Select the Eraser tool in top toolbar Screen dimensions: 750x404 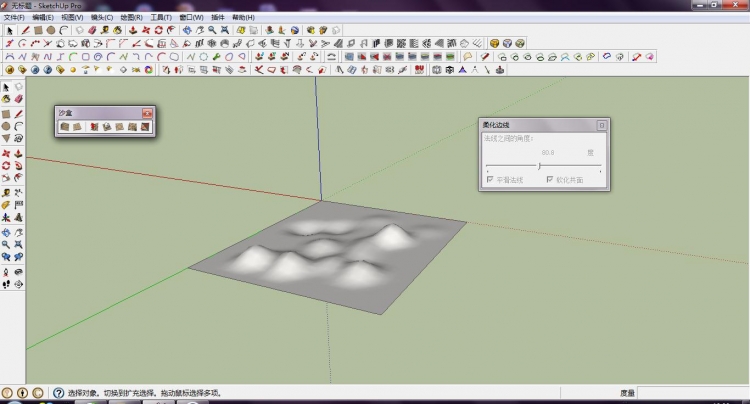click(92, 30)
